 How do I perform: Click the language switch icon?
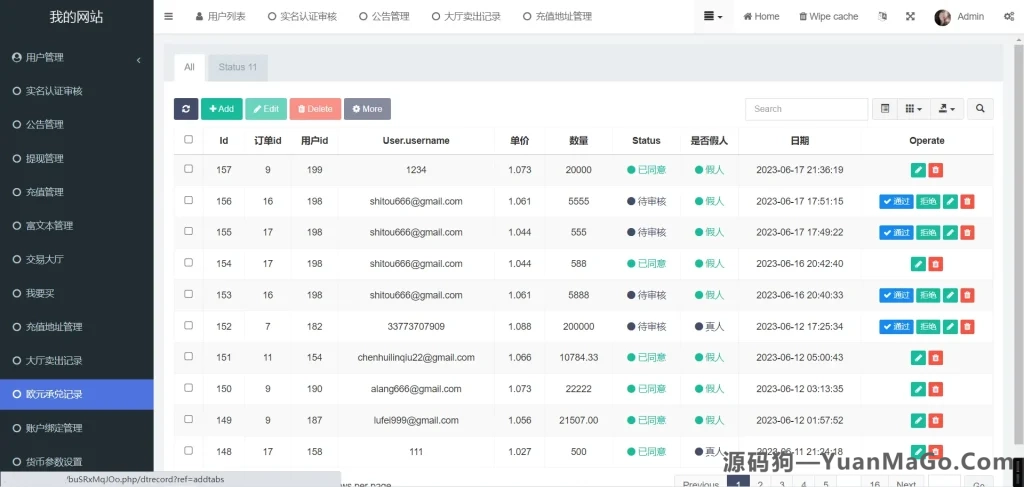(x=883, y=16)
